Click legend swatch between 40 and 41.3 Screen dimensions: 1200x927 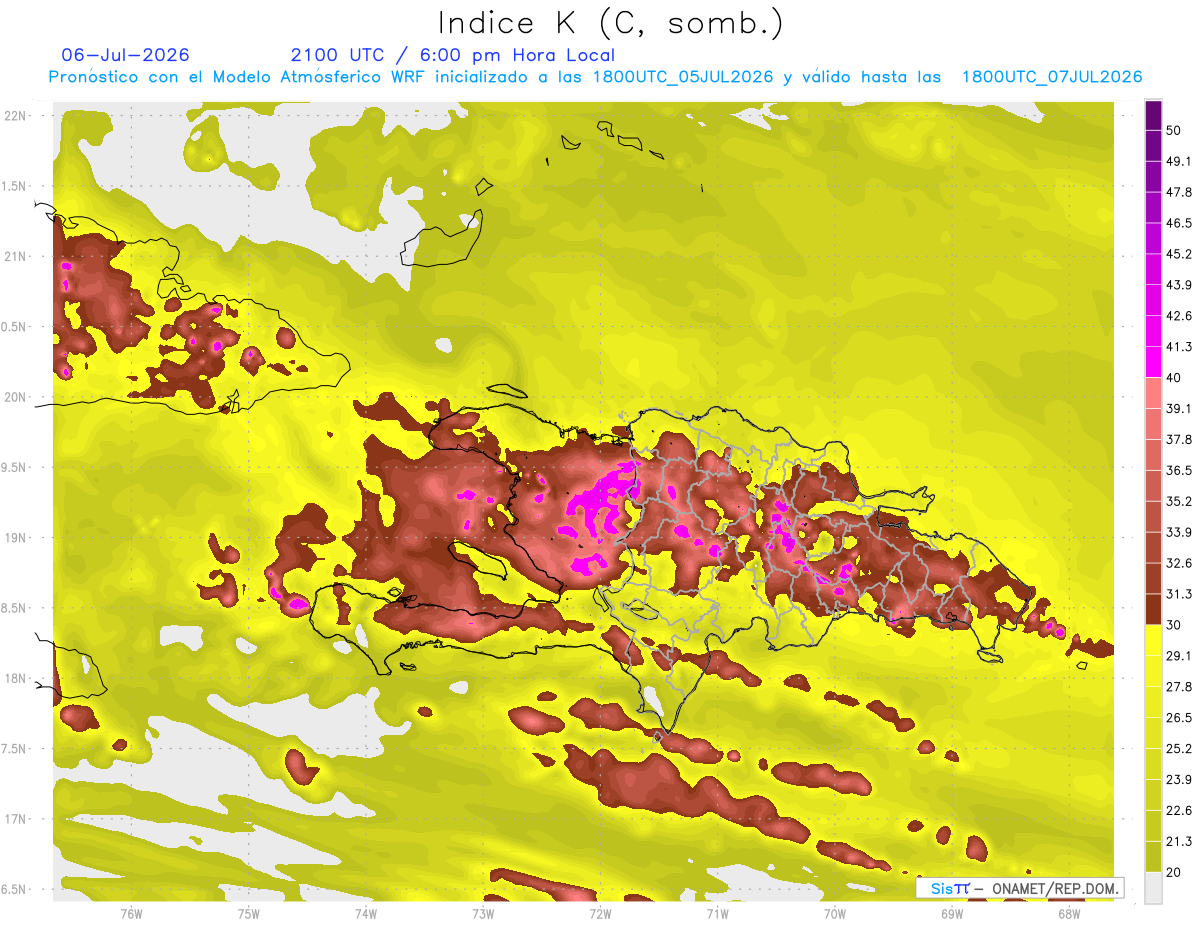tap(1153, 362)
